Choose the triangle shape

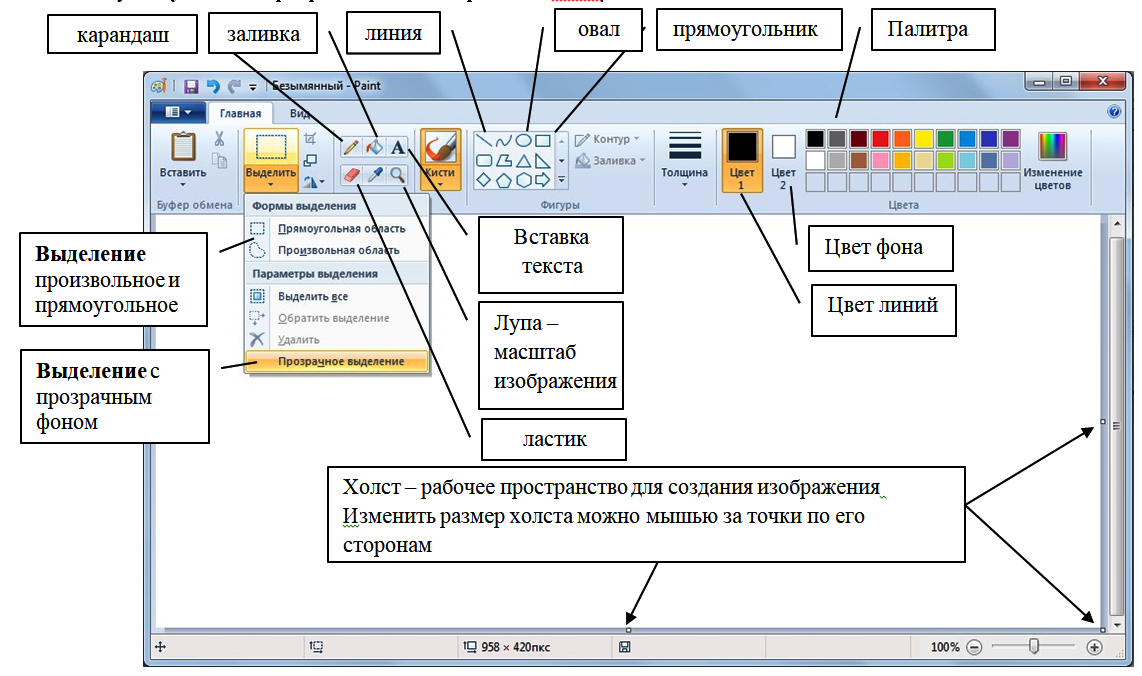[523, 160]
